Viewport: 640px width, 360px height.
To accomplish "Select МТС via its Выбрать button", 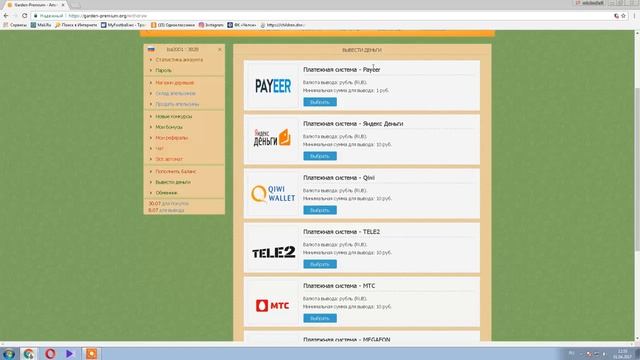I will (x=320, y=318).
